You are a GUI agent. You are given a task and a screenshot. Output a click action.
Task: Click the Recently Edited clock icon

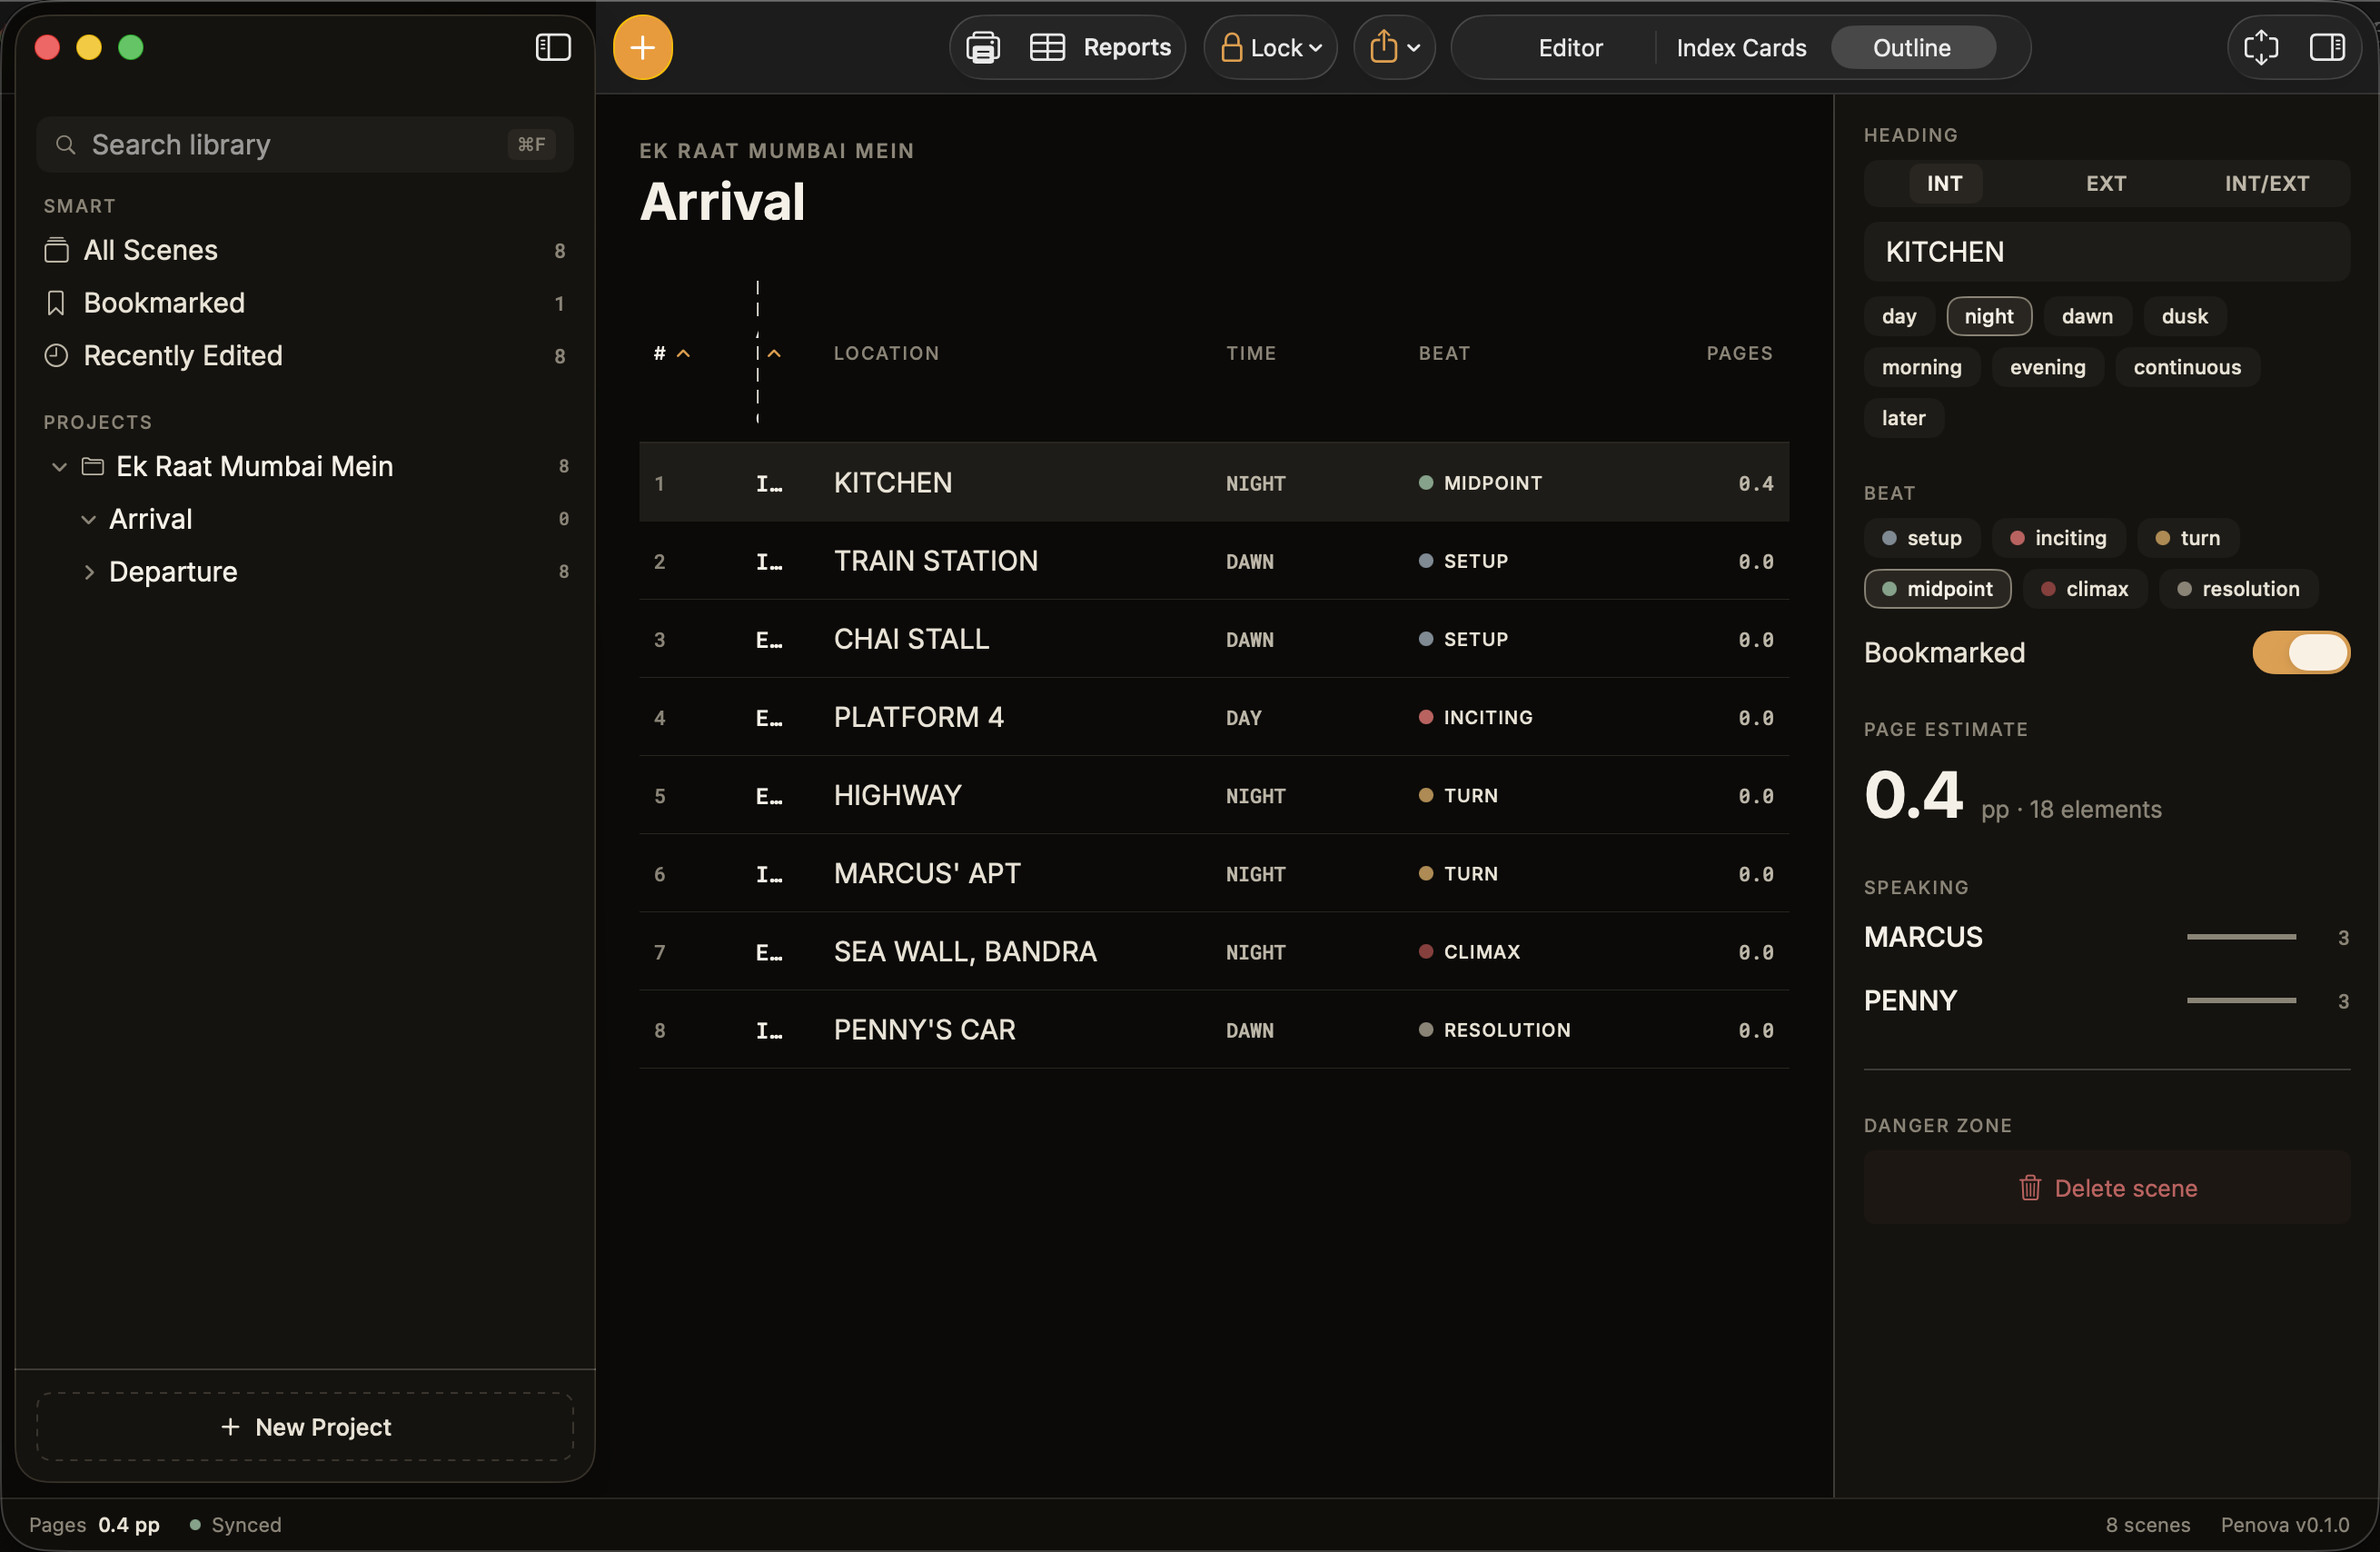coord(56,355)
